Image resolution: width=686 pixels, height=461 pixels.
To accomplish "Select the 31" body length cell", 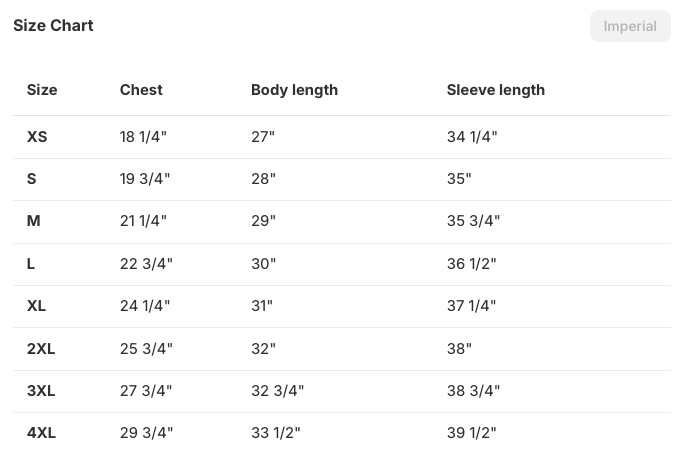I will (x=262, y=306).
